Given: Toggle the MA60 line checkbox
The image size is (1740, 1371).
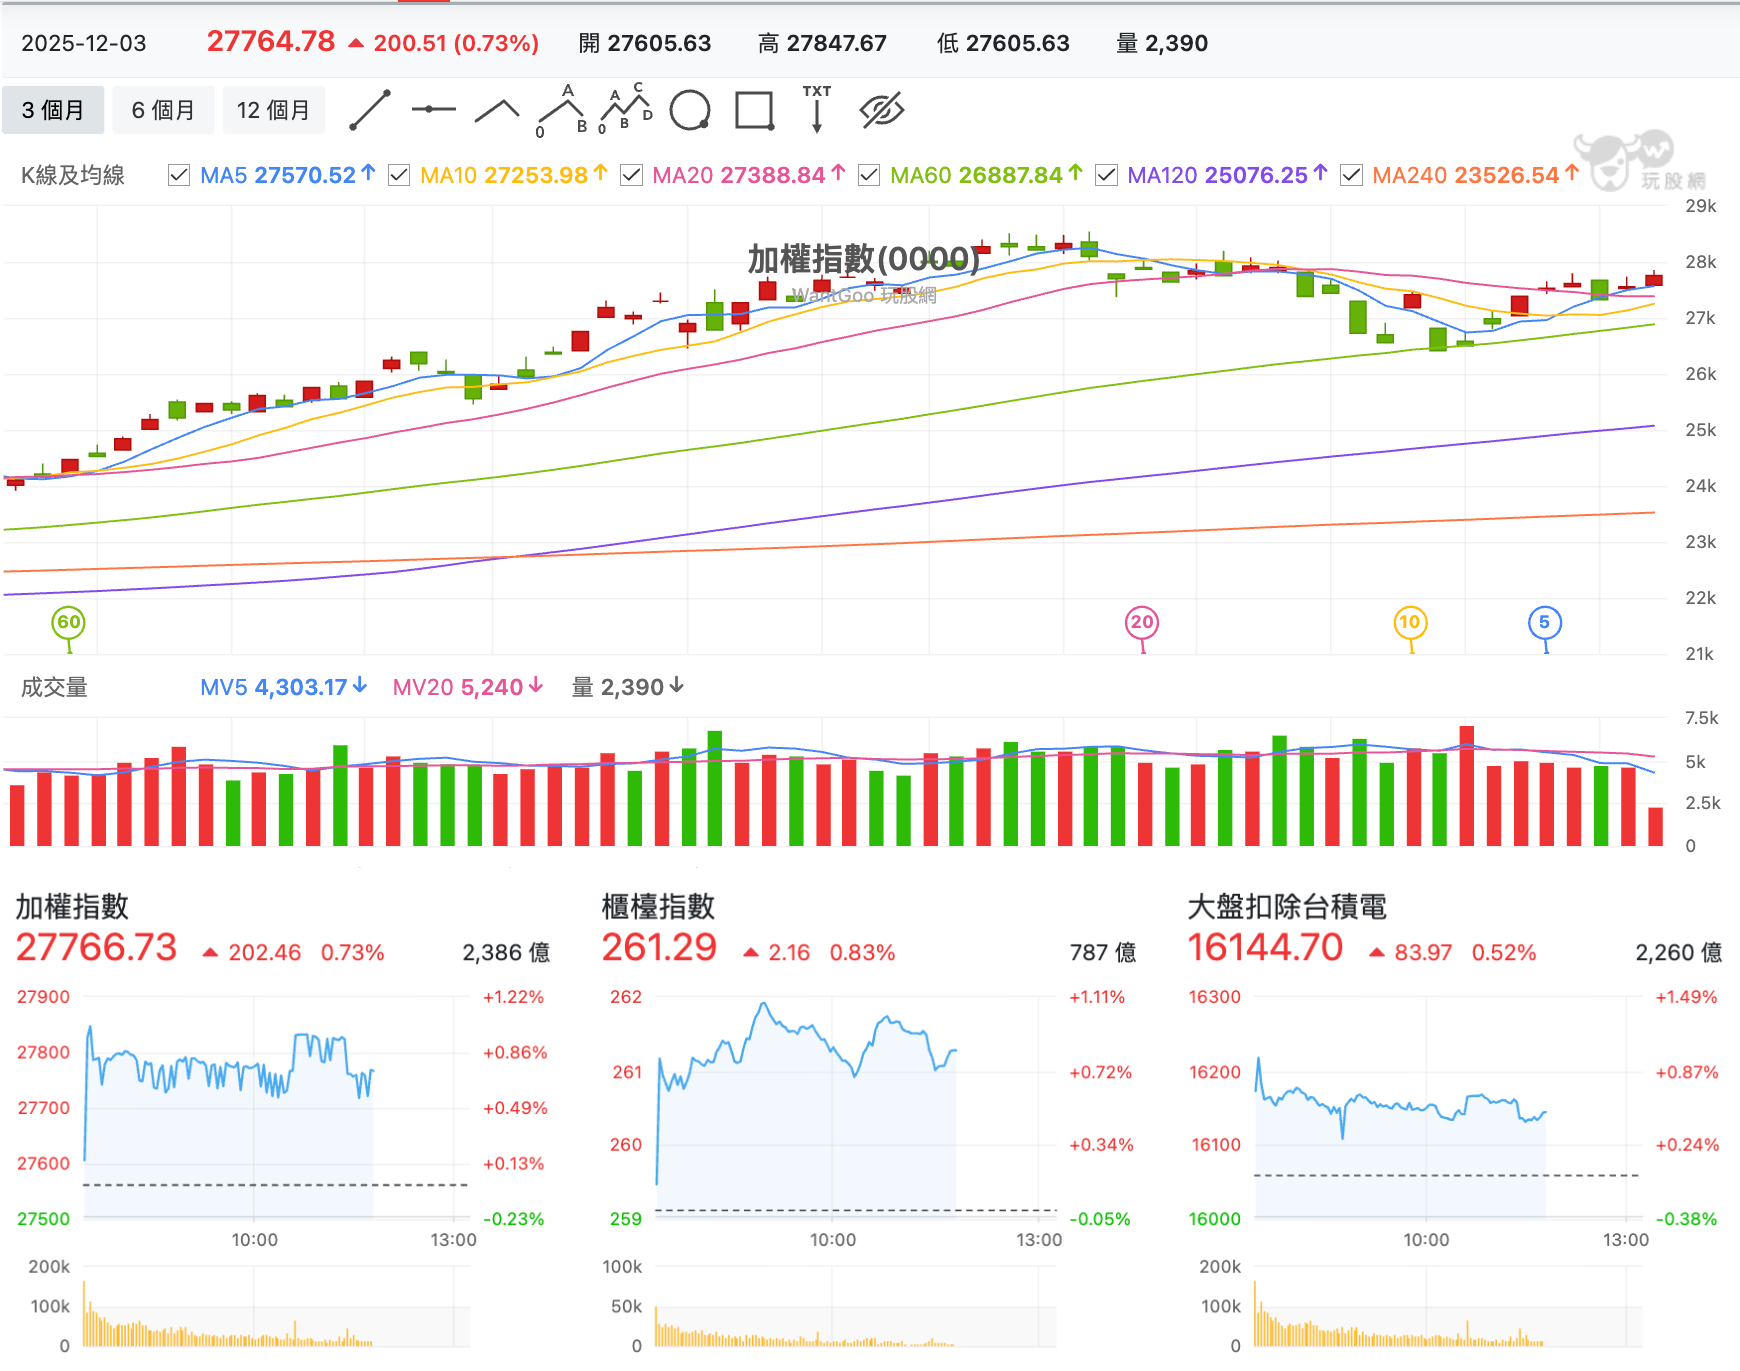Looking at the screenshot, I should [869, 175].
